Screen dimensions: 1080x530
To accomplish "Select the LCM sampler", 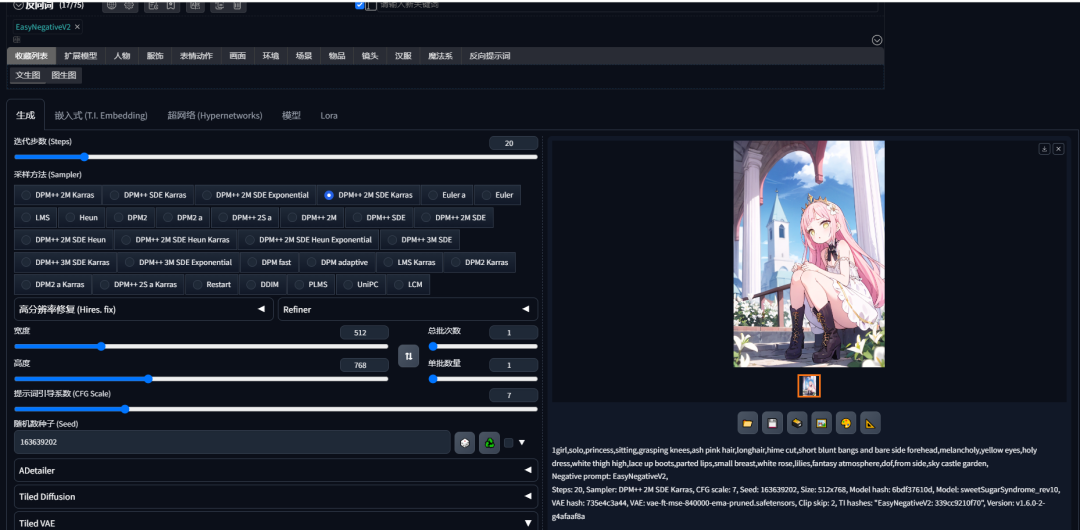I will coord(408,284).
